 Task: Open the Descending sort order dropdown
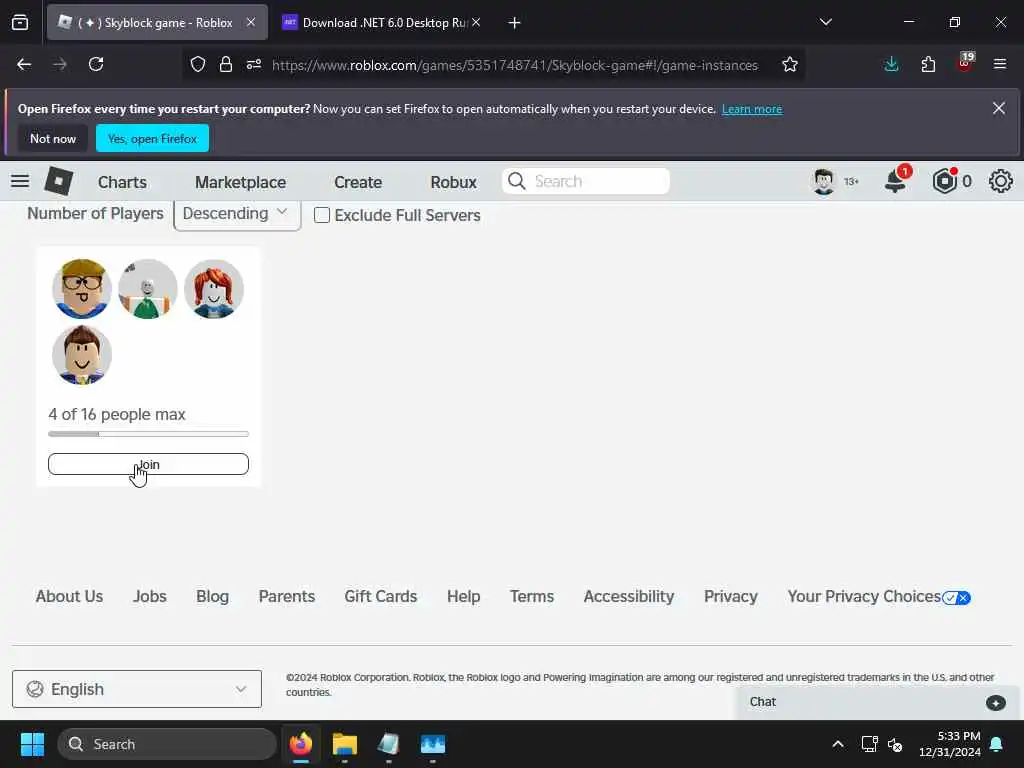237,214
